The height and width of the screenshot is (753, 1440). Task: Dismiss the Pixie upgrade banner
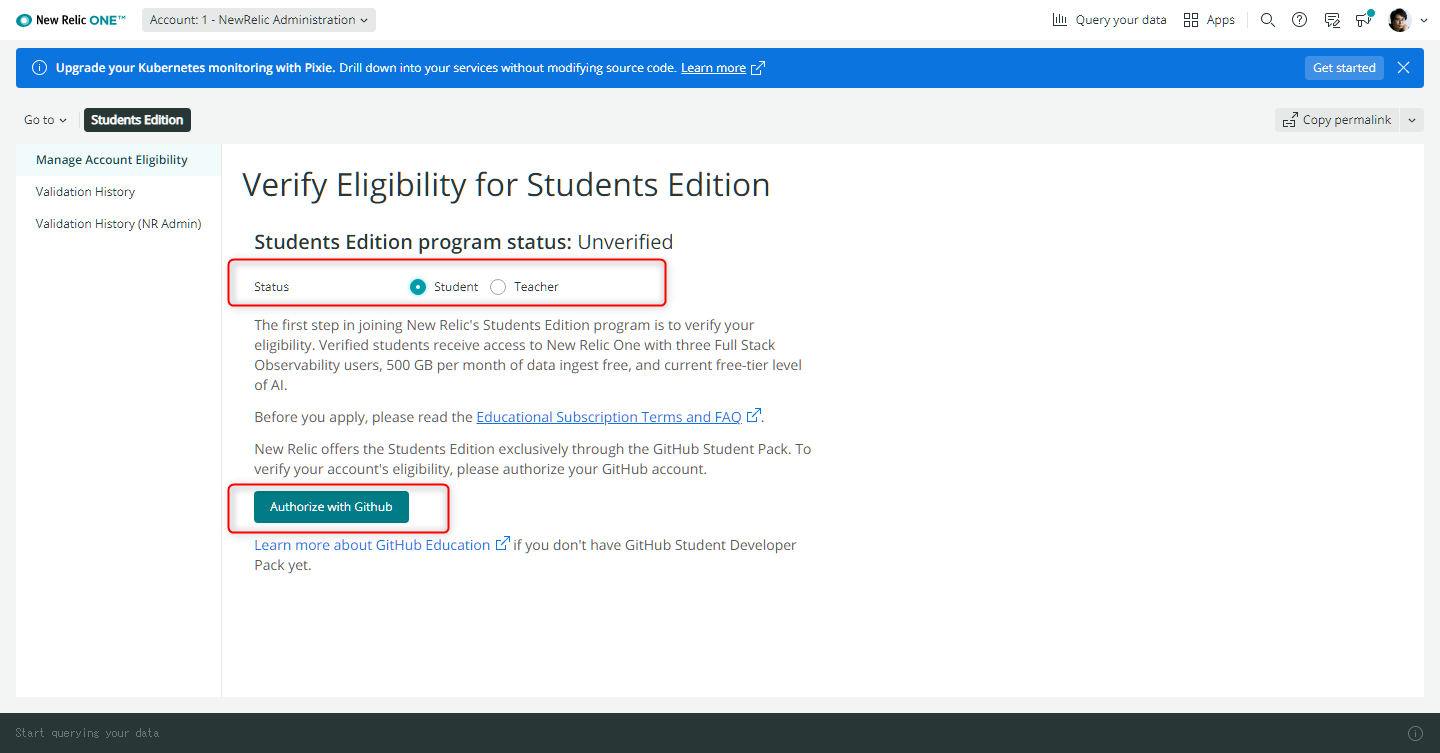click(x=1404, y=68)
